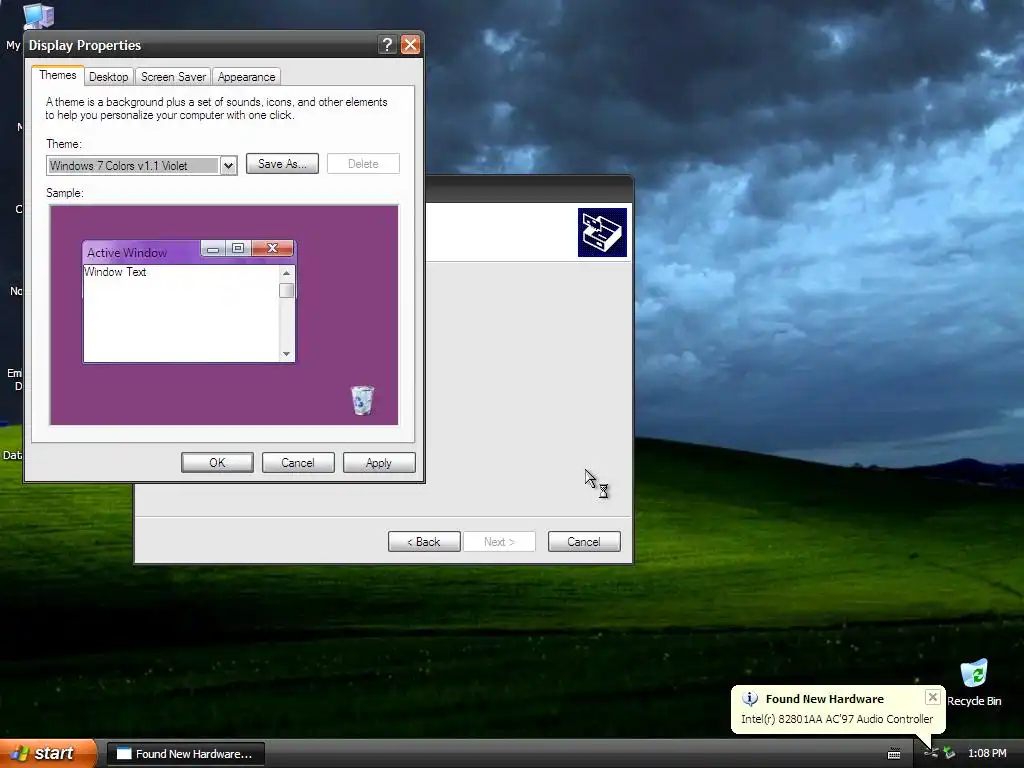Click the taskbar clock showing 1:08 PM

[x=987, y=754]
